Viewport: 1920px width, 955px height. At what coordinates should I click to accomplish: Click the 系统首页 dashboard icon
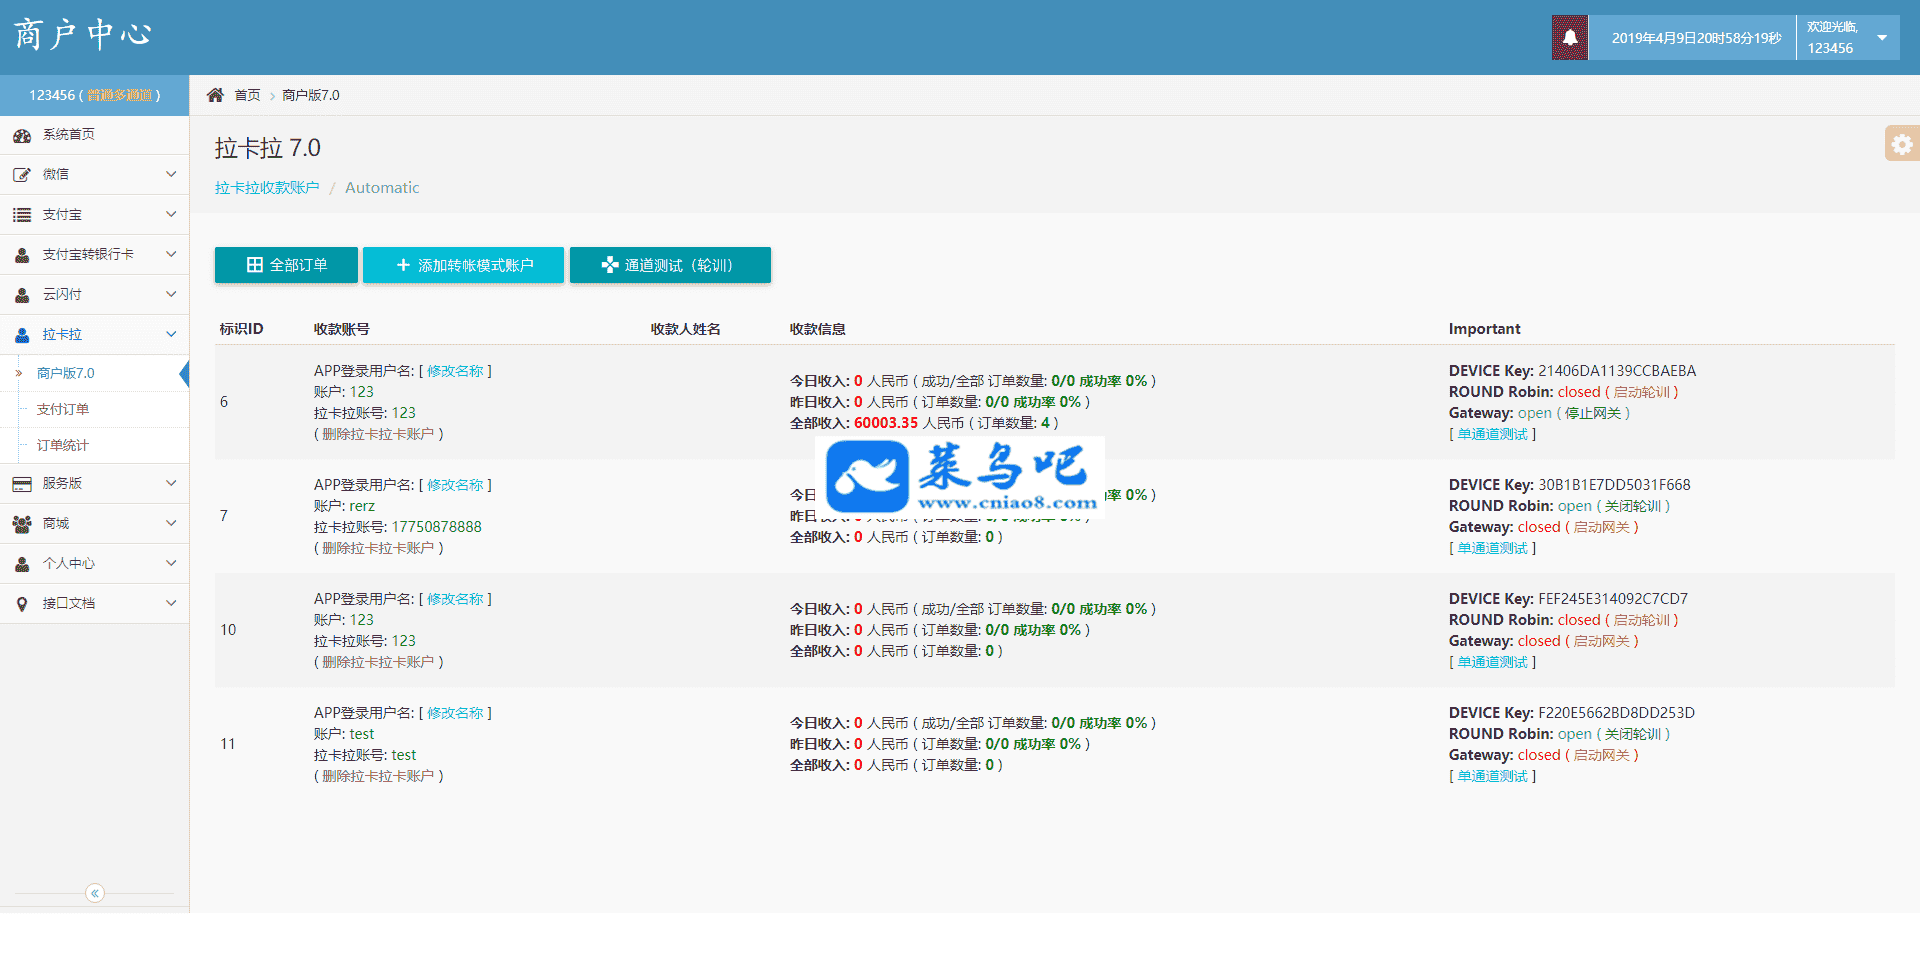(22, 135)
